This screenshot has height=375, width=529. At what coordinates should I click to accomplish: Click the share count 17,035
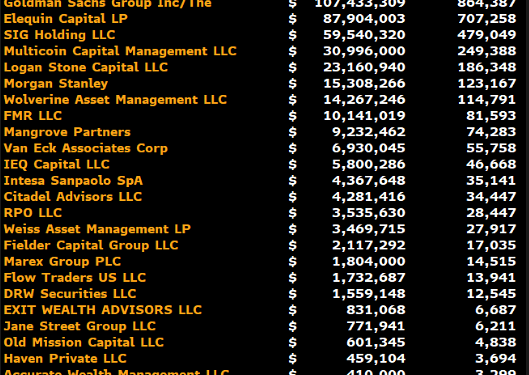(x=491, y=246)
